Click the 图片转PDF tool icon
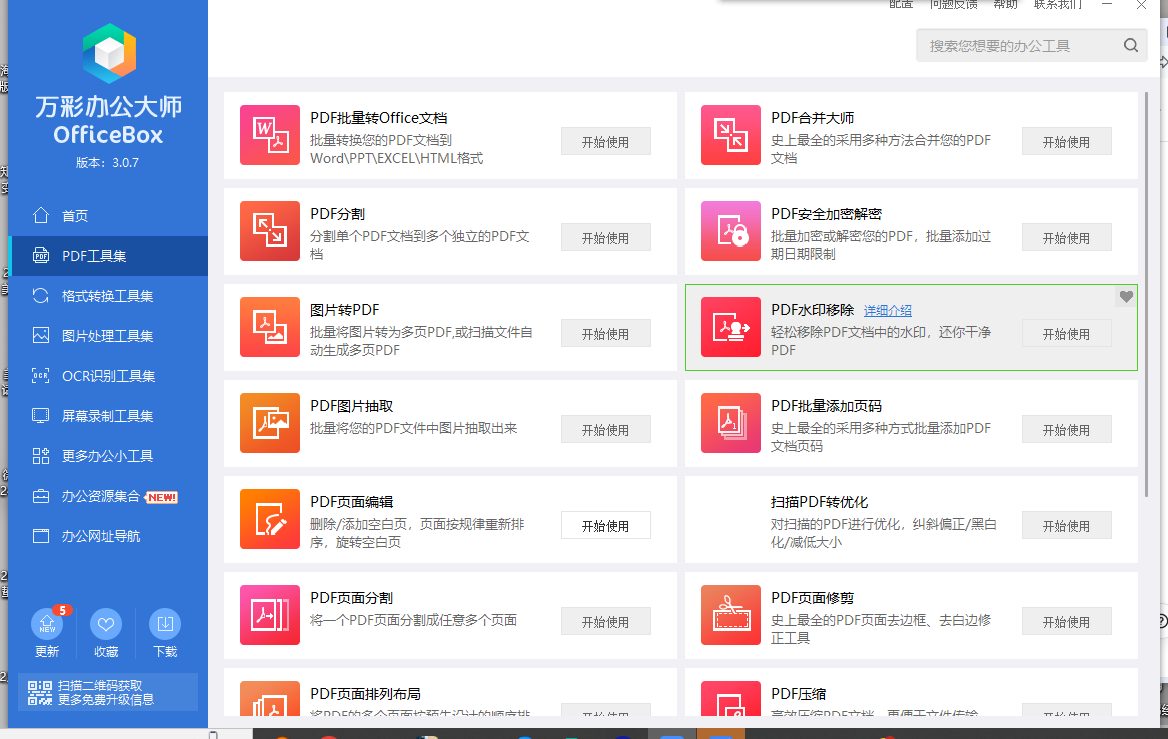 [270, 327]
